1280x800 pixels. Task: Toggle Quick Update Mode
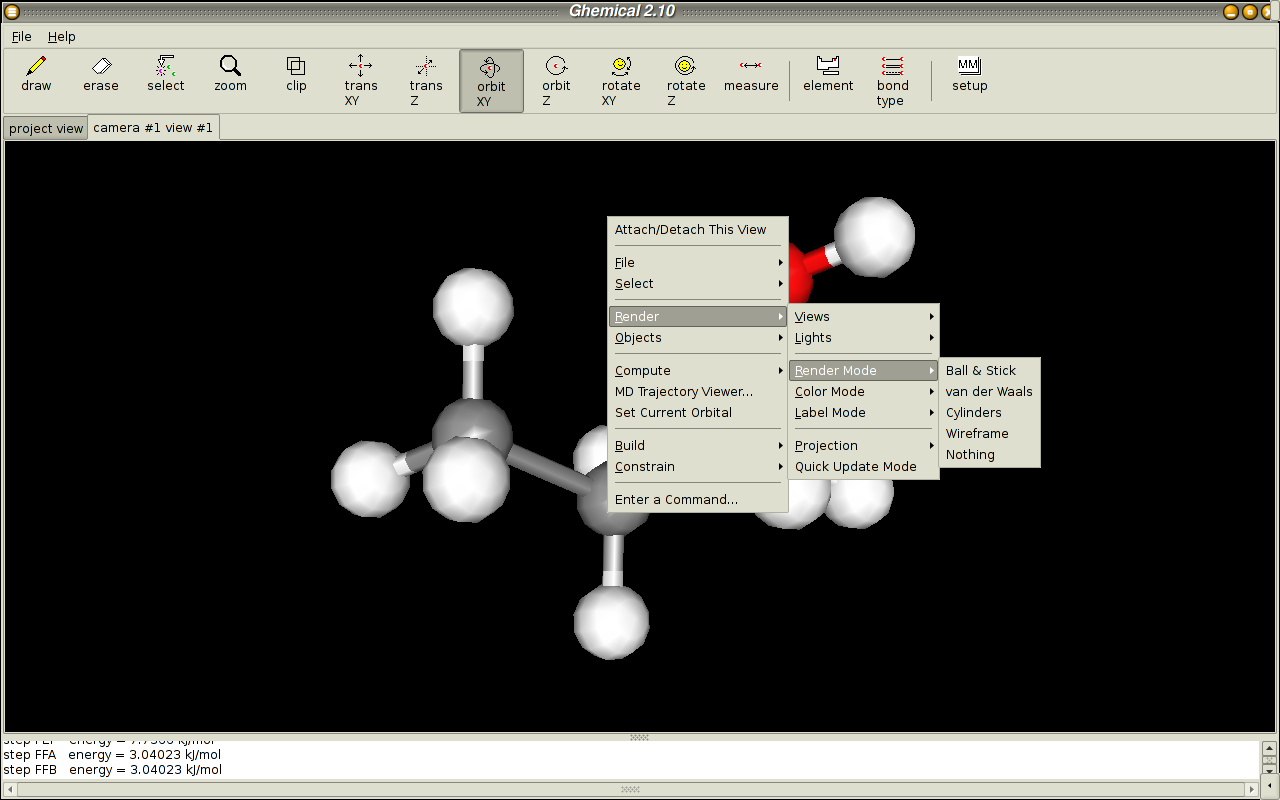(856, 467)
